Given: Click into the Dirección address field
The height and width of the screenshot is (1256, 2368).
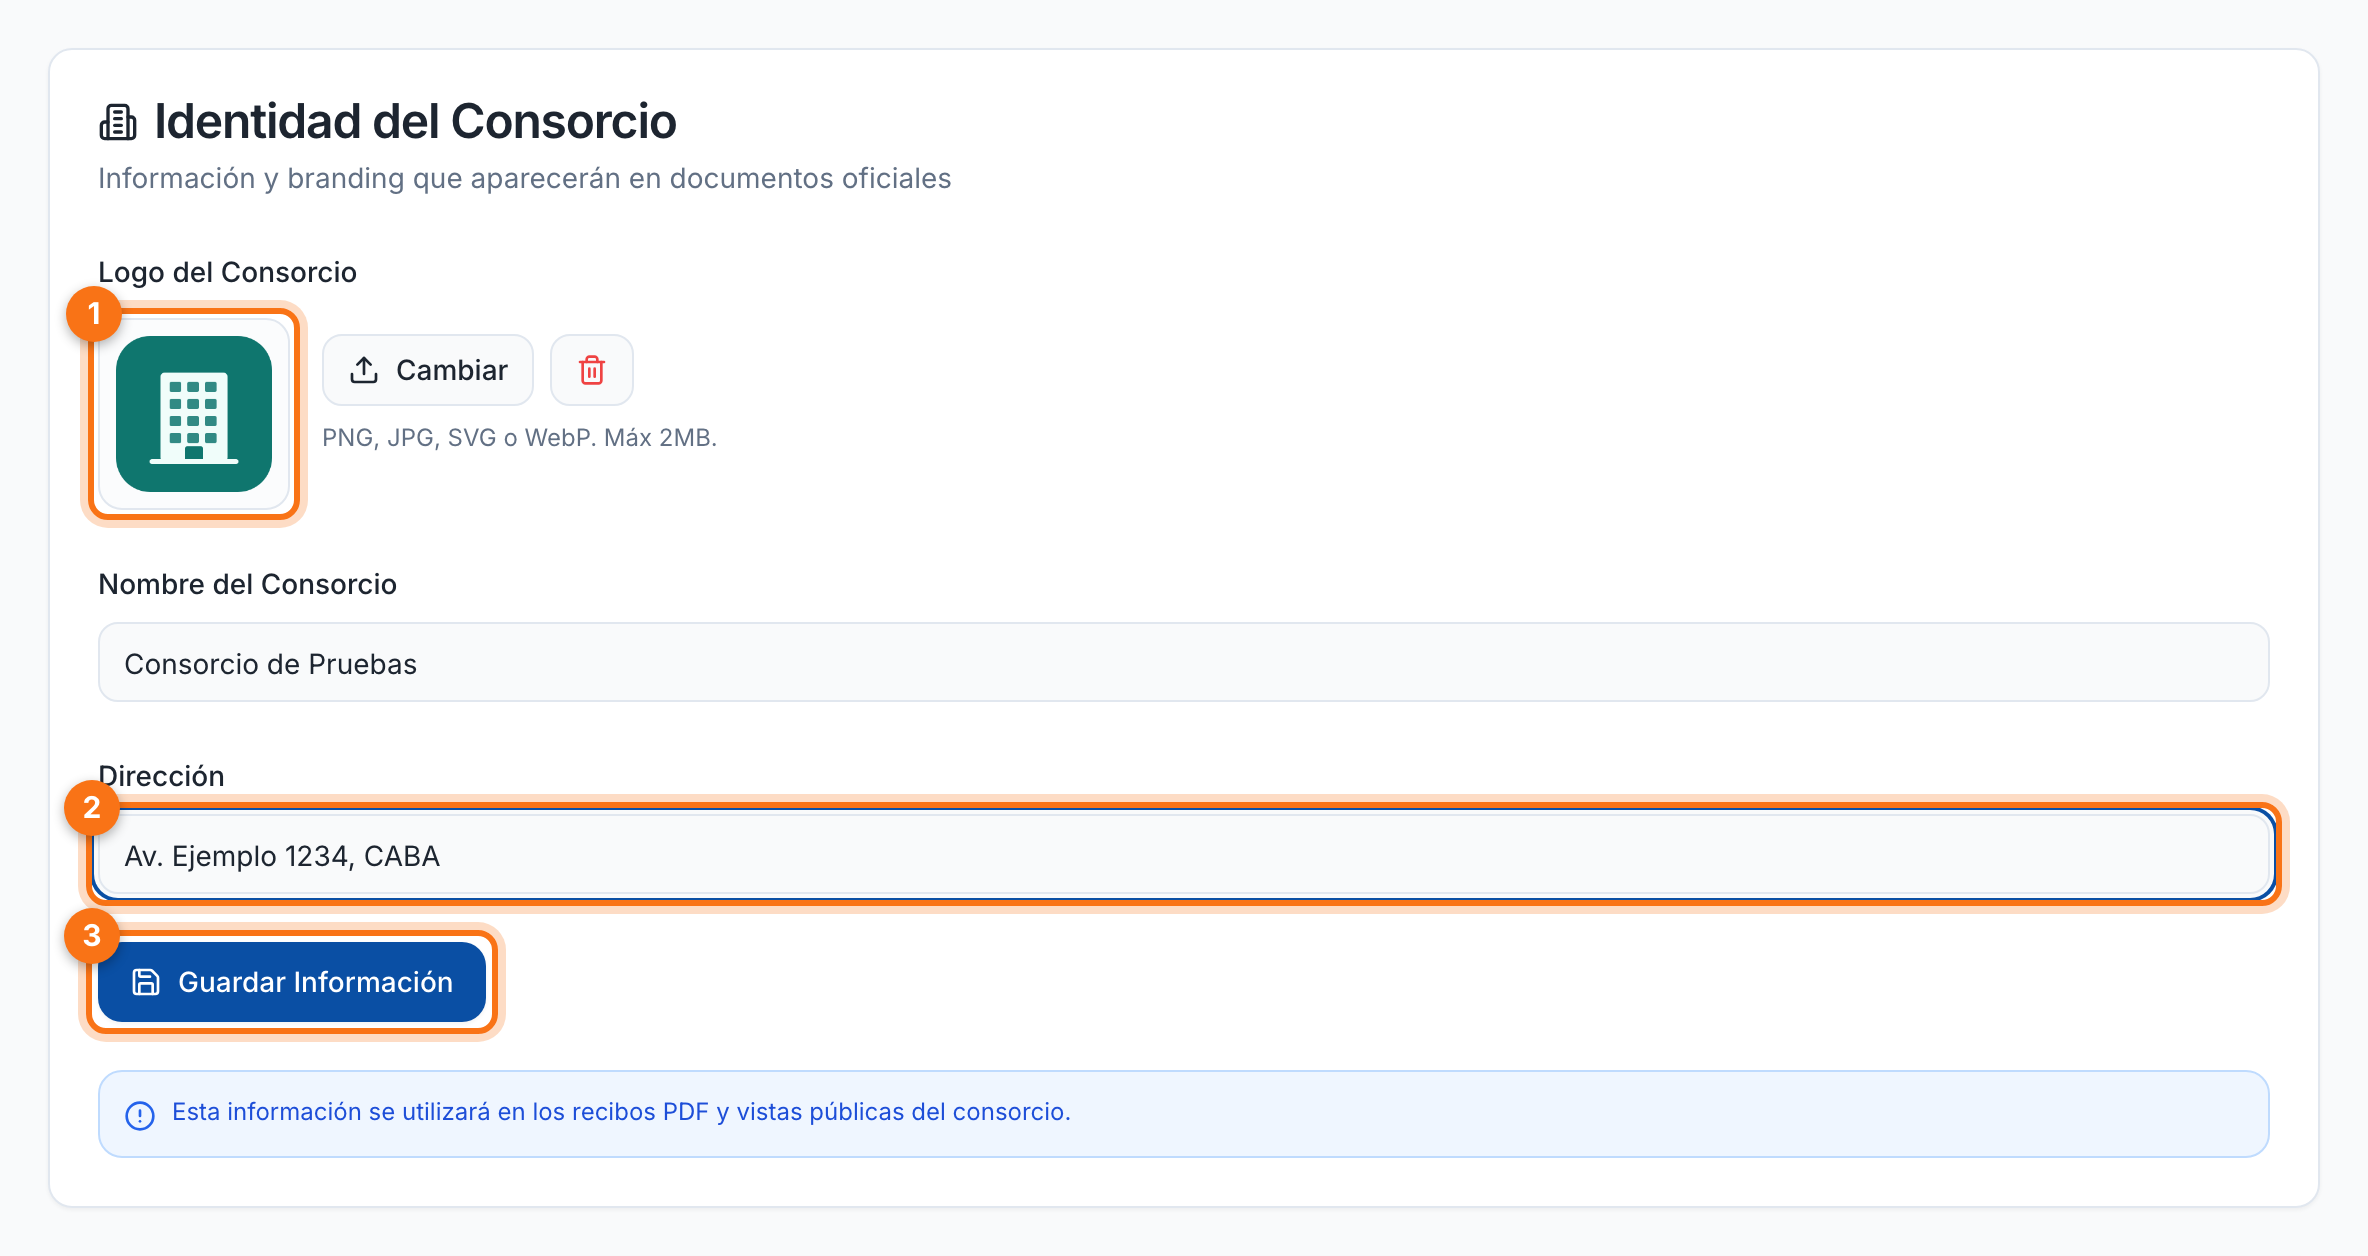Looking at the screenshot, I should (x=1184, y=855).
